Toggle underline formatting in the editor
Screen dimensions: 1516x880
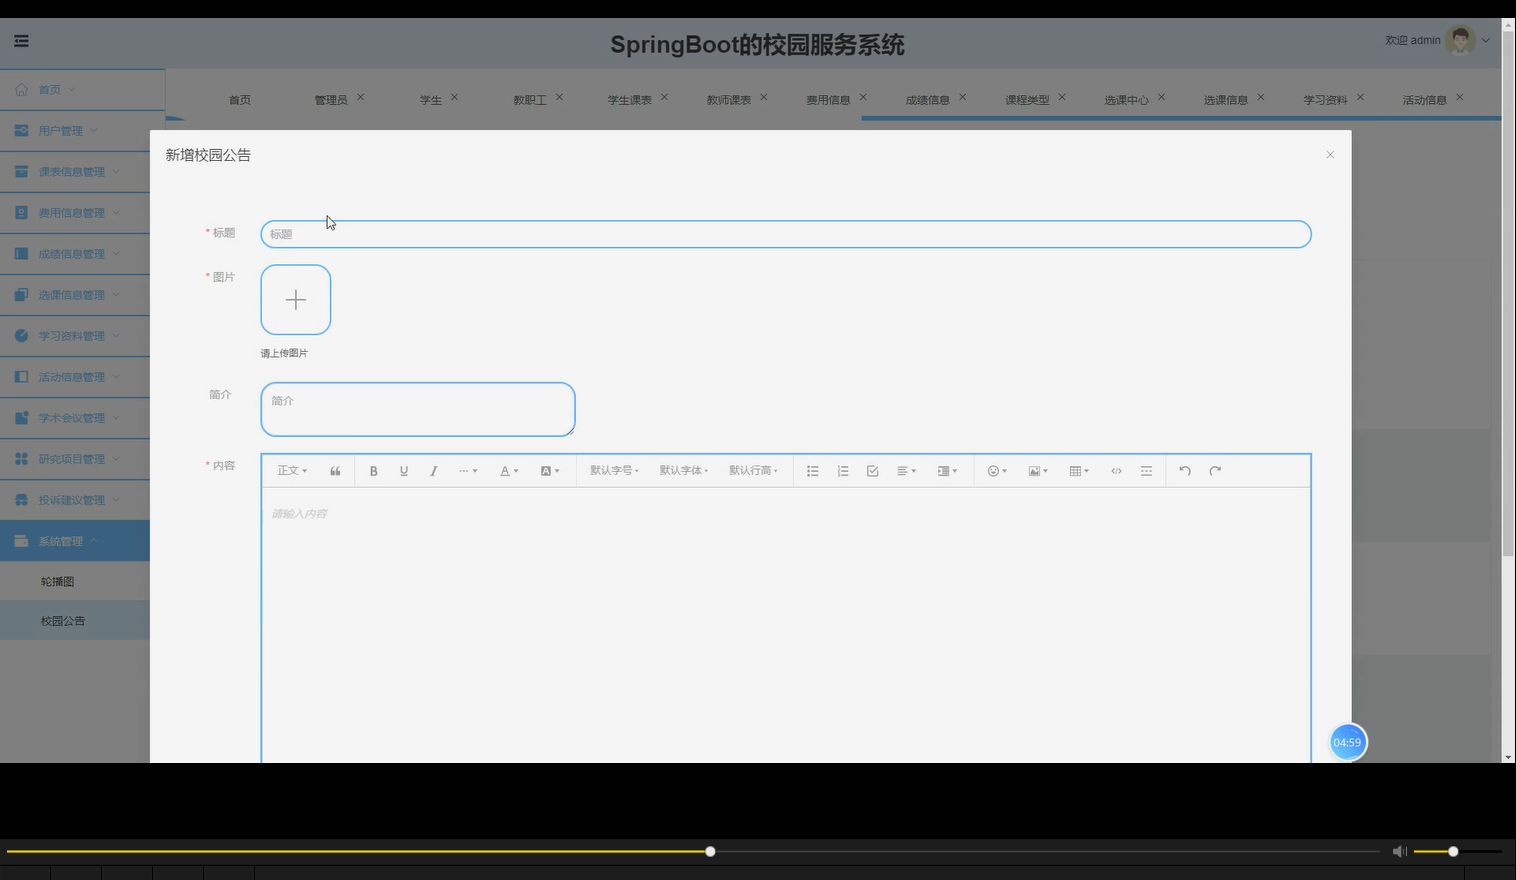point(404,471)
